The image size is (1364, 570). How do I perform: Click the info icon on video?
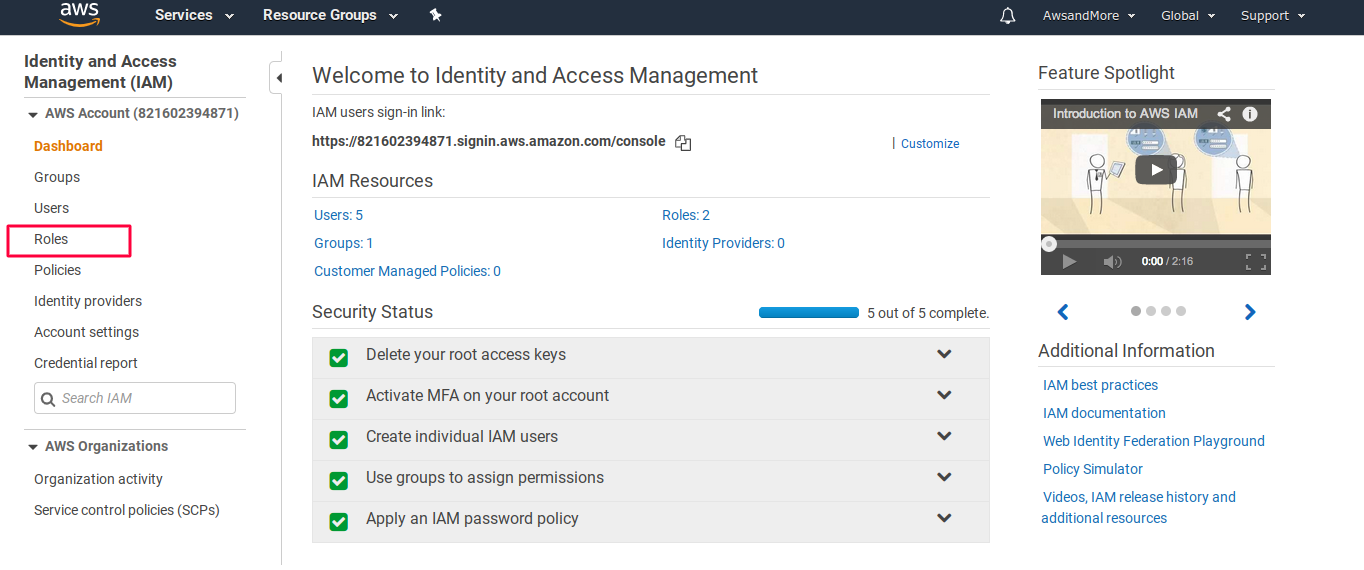[x=1250, y=114]
